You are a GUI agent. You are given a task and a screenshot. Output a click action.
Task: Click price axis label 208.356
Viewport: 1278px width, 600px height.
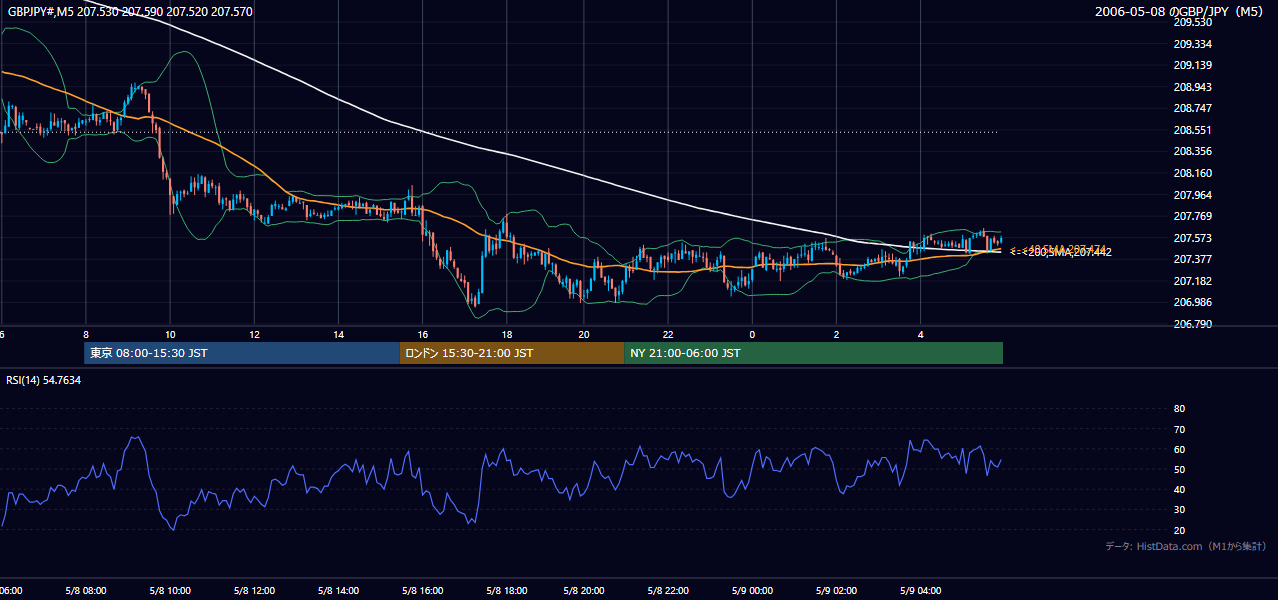pos(1192,152)
